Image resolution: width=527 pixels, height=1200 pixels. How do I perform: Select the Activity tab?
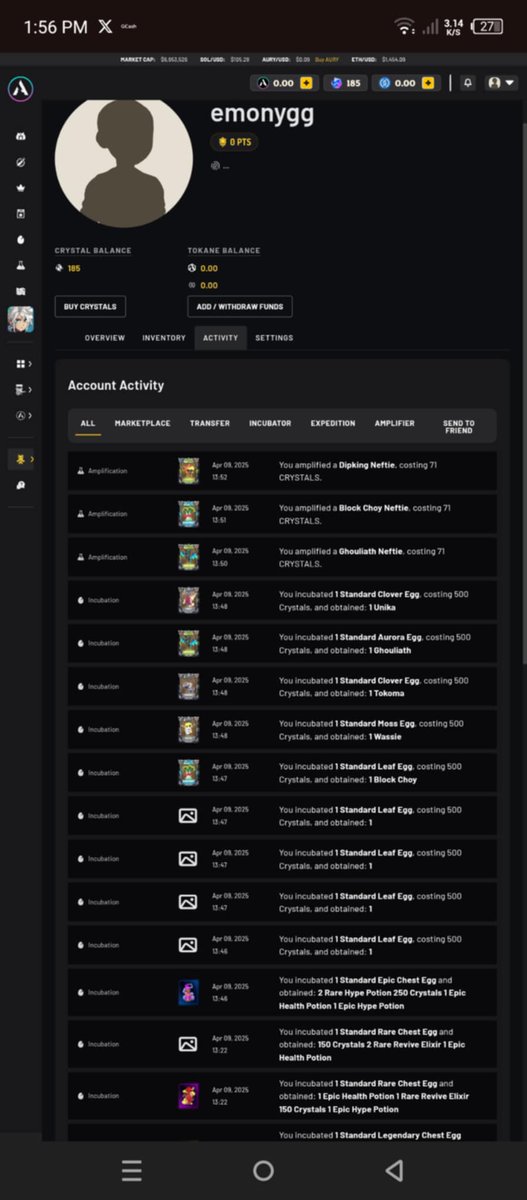(220, 338)
